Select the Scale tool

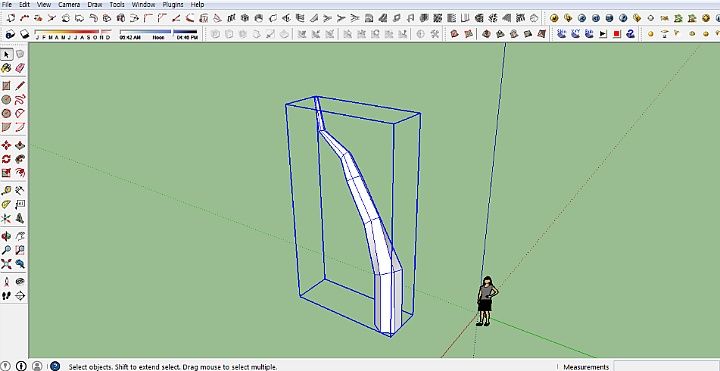[x=6, y=173]
